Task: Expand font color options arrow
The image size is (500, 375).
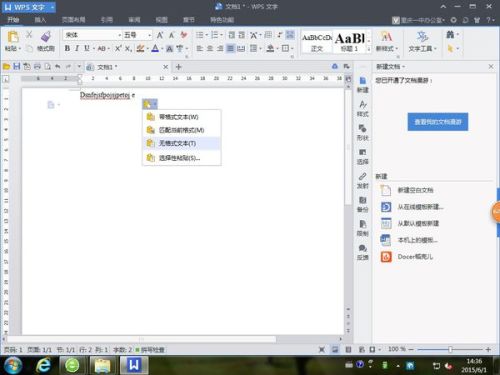Action: click(x=162, y=49)
